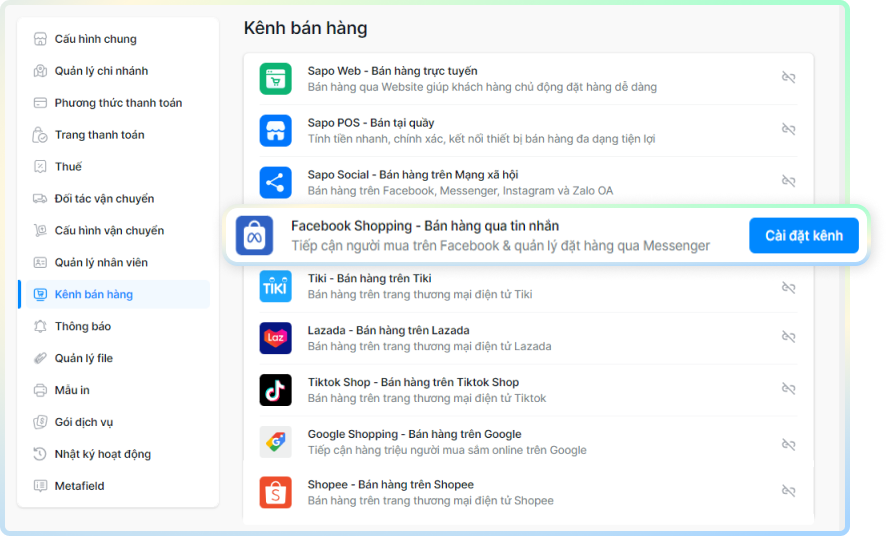The height and width of the screenshot is (536, 888).
Task: Click the Cấu hình chung store icon
Action: point(40,39)
